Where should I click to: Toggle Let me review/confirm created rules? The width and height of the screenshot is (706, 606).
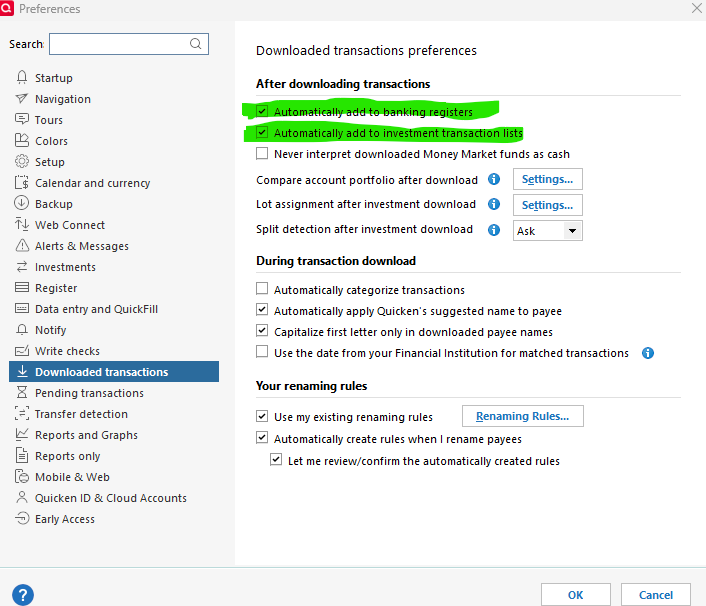click(276, 460)
